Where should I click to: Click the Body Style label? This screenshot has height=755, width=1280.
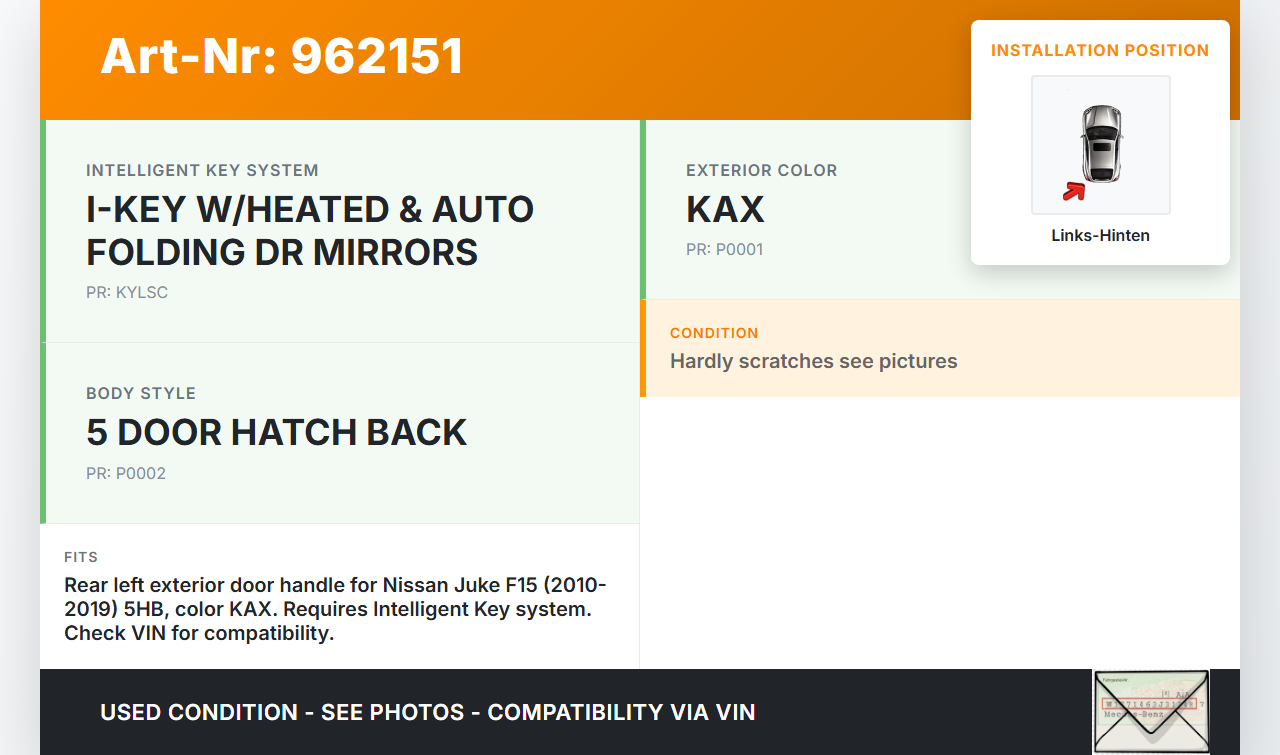pos(141,394)
